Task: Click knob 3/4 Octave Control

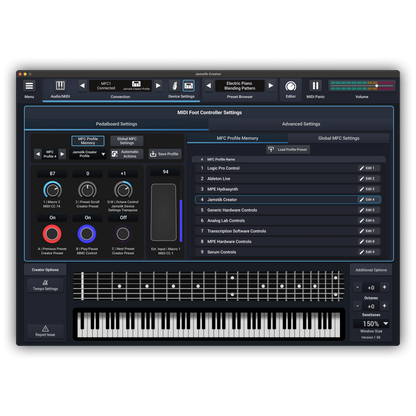Action: [123, 190]
